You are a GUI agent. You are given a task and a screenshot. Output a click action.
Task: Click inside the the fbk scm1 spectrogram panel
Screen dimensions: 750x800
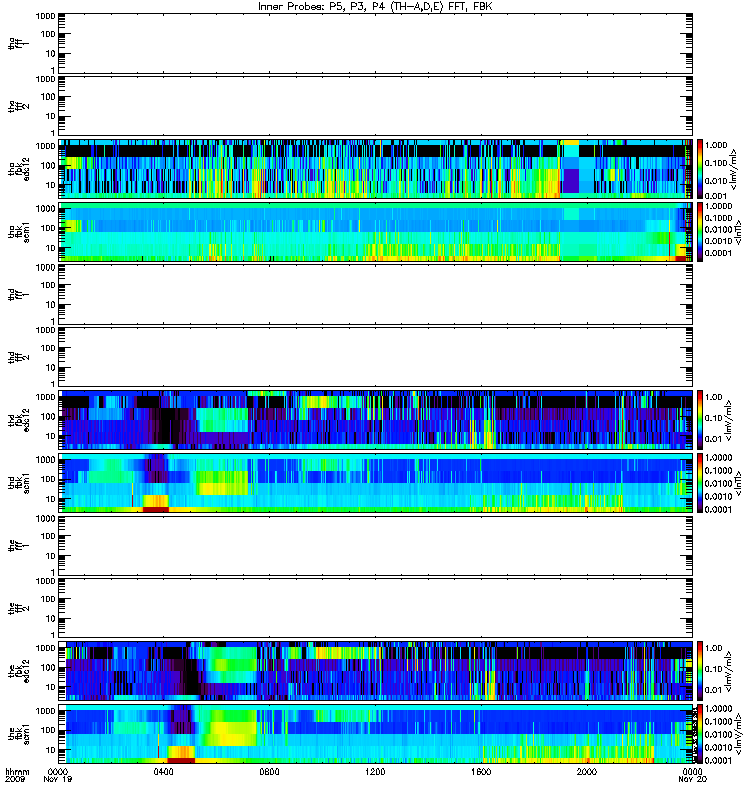pos(376,734)
